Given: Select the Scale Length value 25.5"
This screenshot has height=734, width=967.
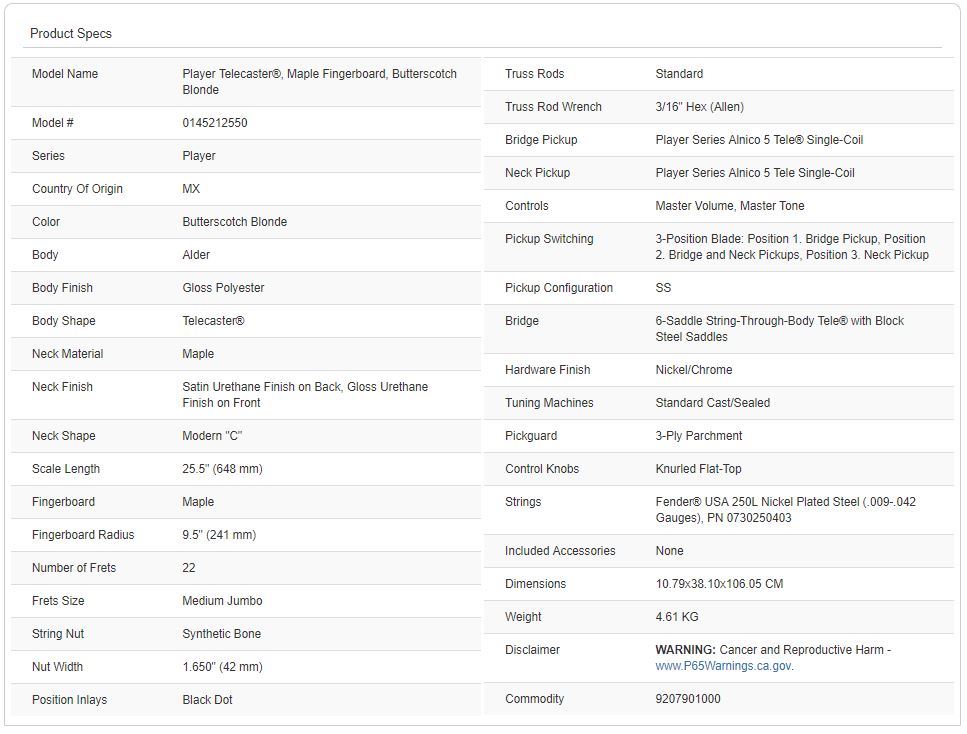Looking at the screenshot, I should [222, 469].
